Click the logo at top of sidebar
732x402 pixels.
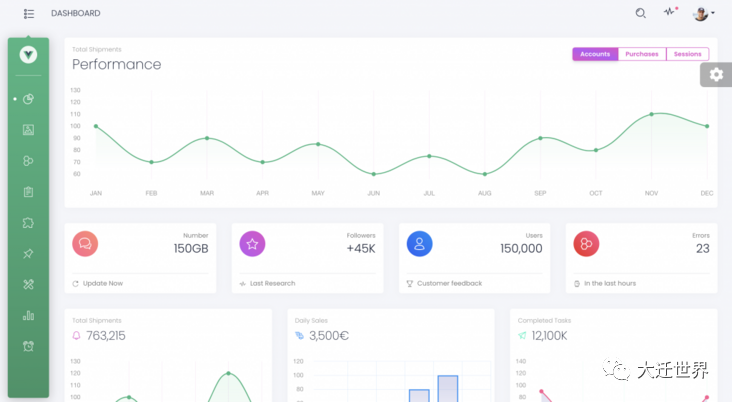coord(29,55)
